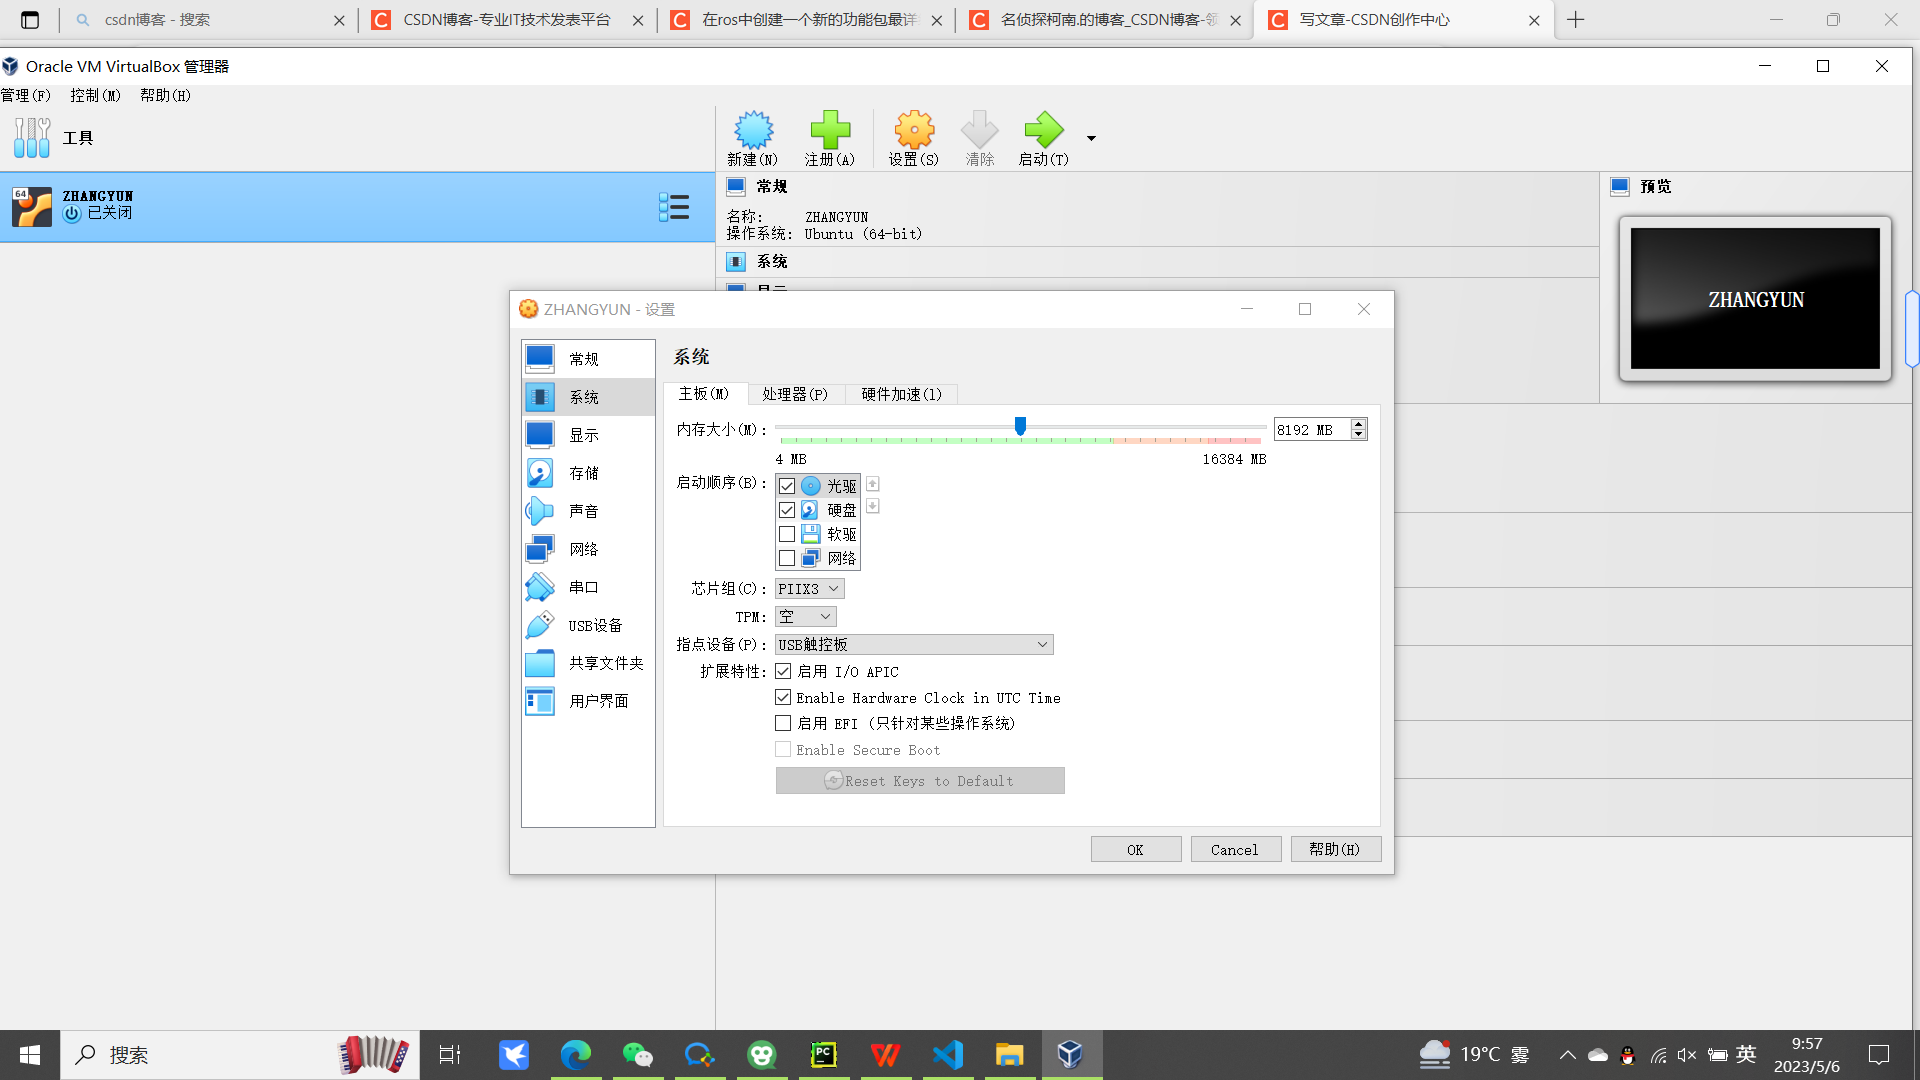Open the 工具 tools icon in left panel
1920x1080 pixels.
pyautogui.click(x=32, y=138)
